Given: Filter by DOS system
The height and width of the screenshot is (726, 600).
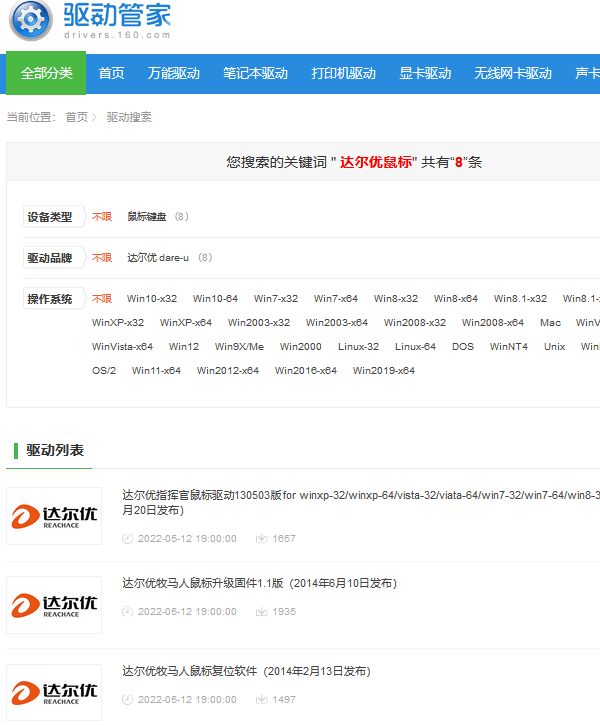Looking at the screenshot, I should coord(463,347).
